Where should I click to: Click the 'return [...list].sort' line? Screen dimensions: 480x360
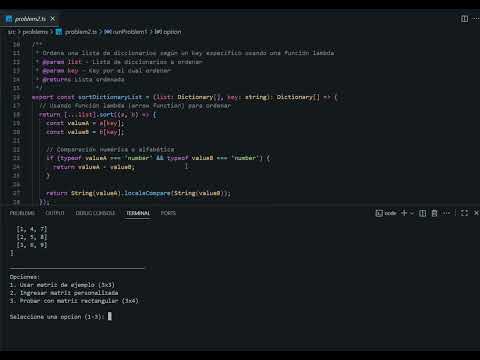(97, 115)
